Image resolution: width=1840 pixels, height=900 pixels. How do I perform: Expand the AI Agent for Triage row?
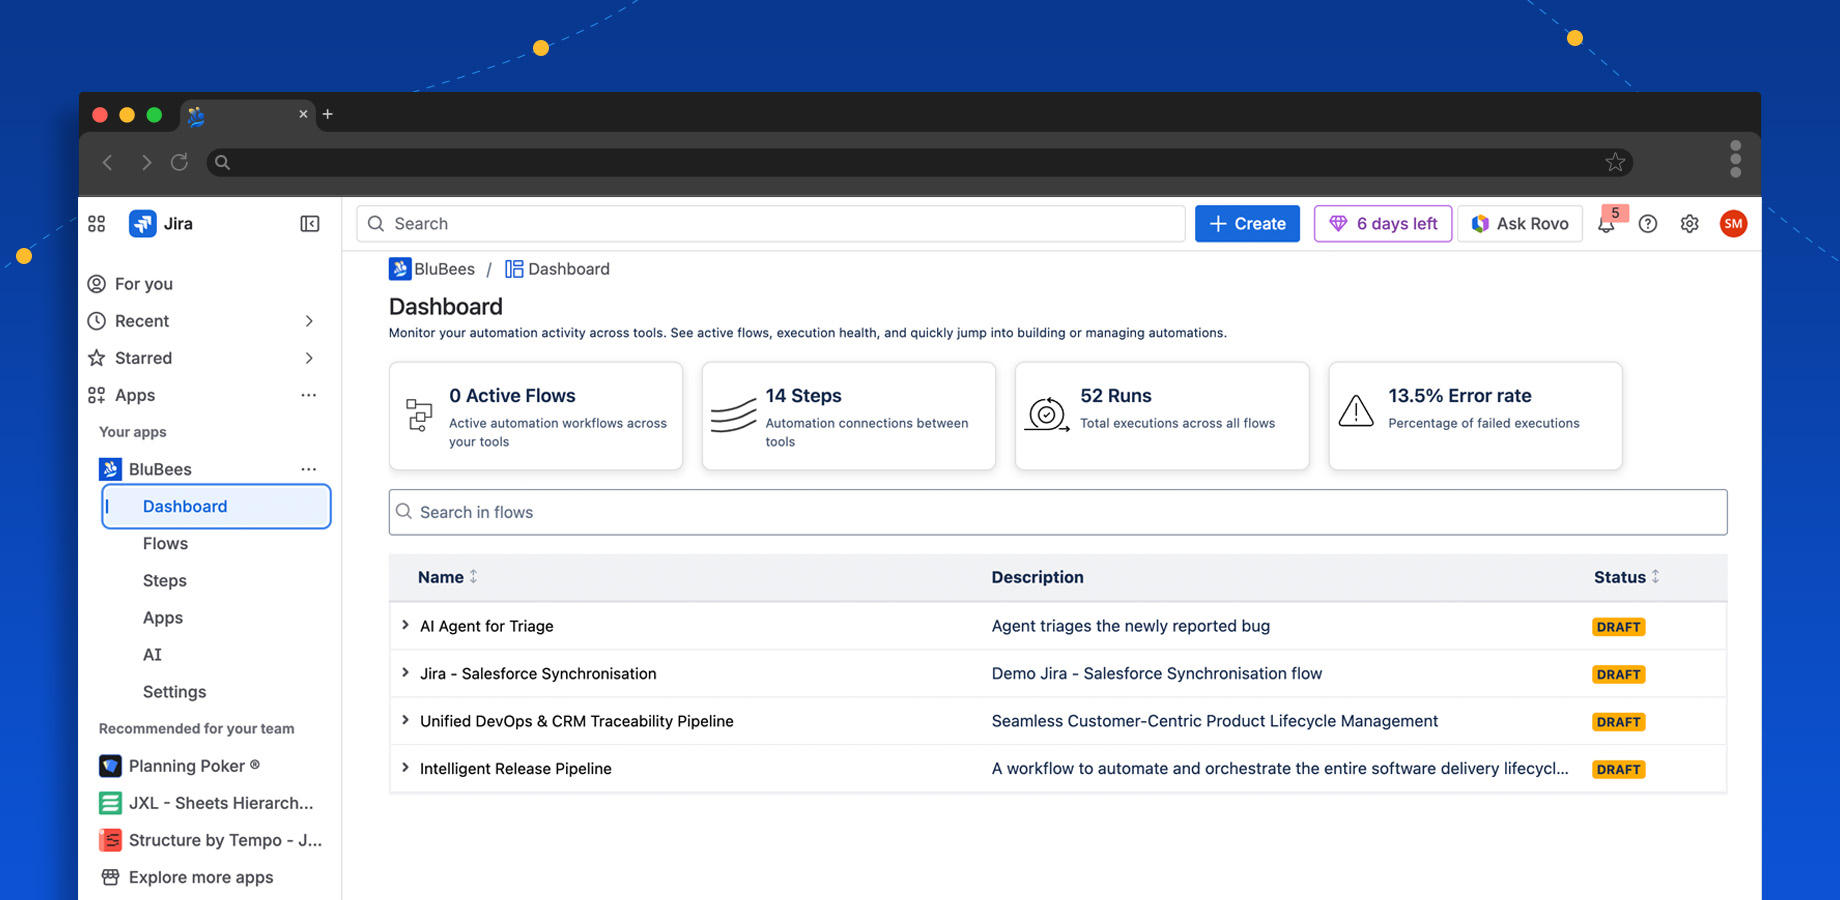click(405, 625)
